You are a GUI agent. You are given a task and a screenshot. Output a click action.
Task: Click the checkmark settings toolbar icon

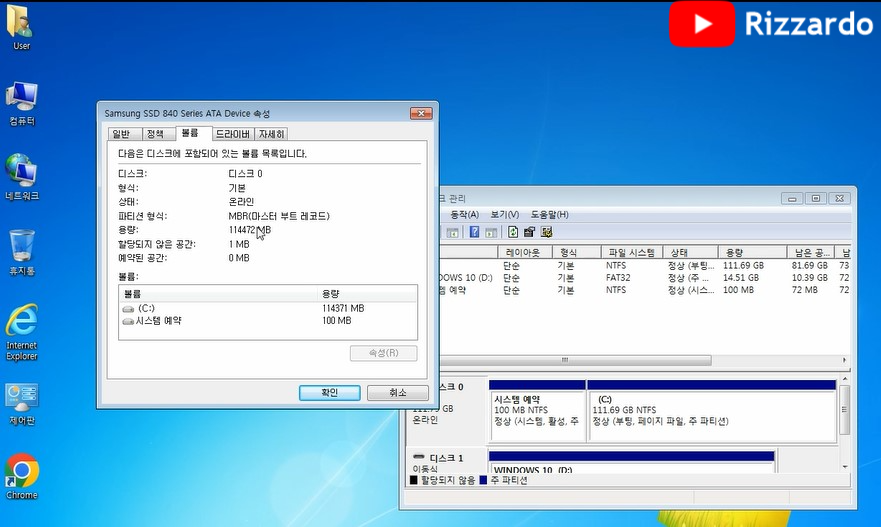(x=546, y=232)
